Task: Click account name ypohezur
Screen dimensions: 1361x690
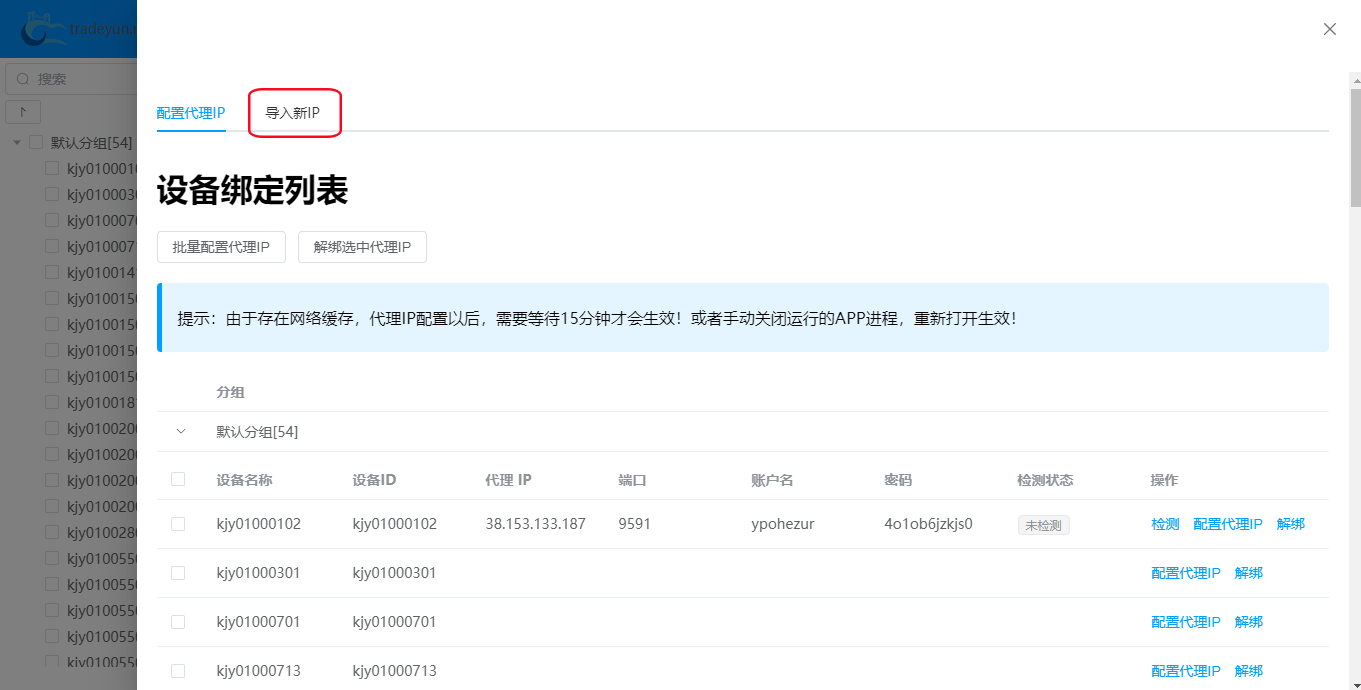Action: click(x=782, y=524)
